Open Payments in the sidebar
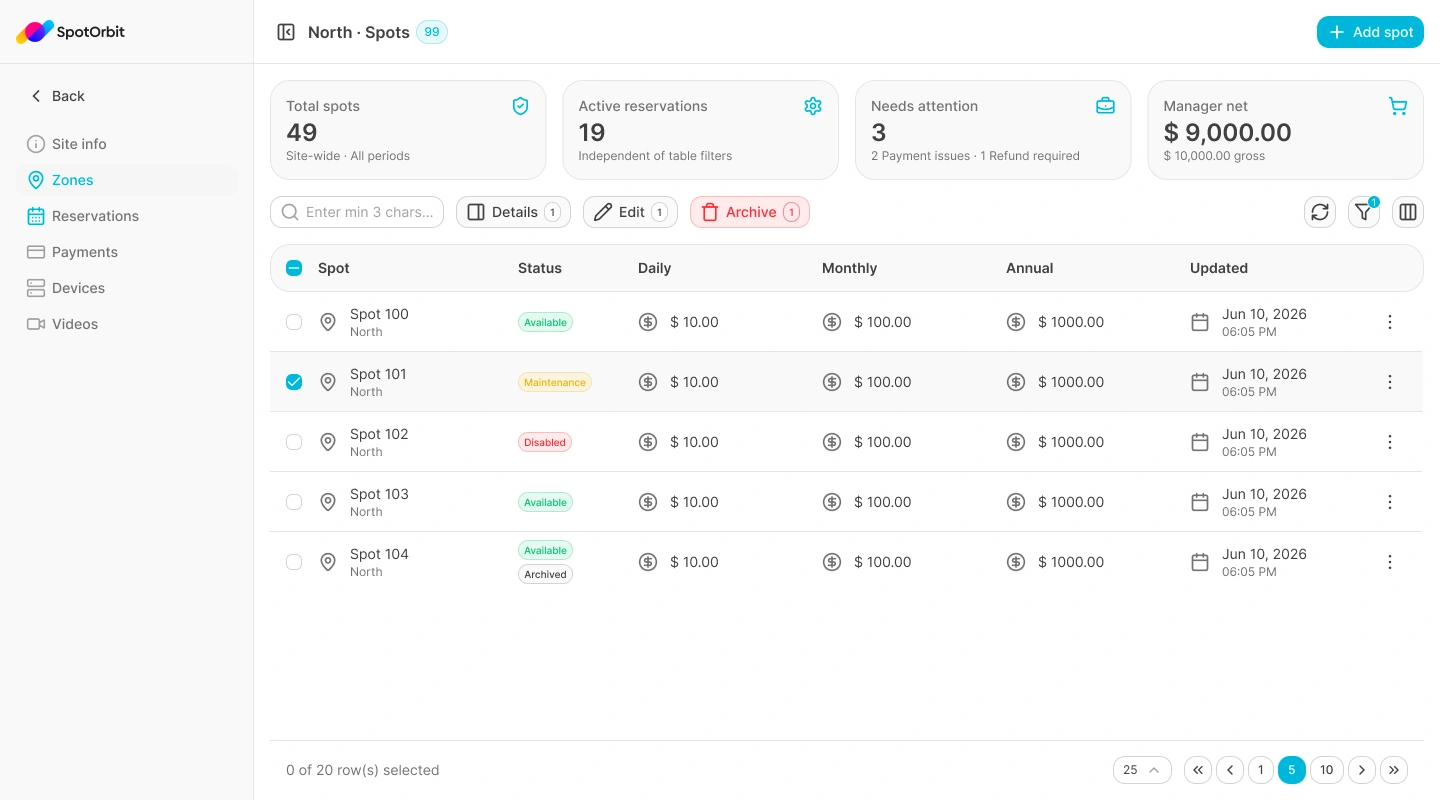The image size is (1440, 800). (128, 252)
